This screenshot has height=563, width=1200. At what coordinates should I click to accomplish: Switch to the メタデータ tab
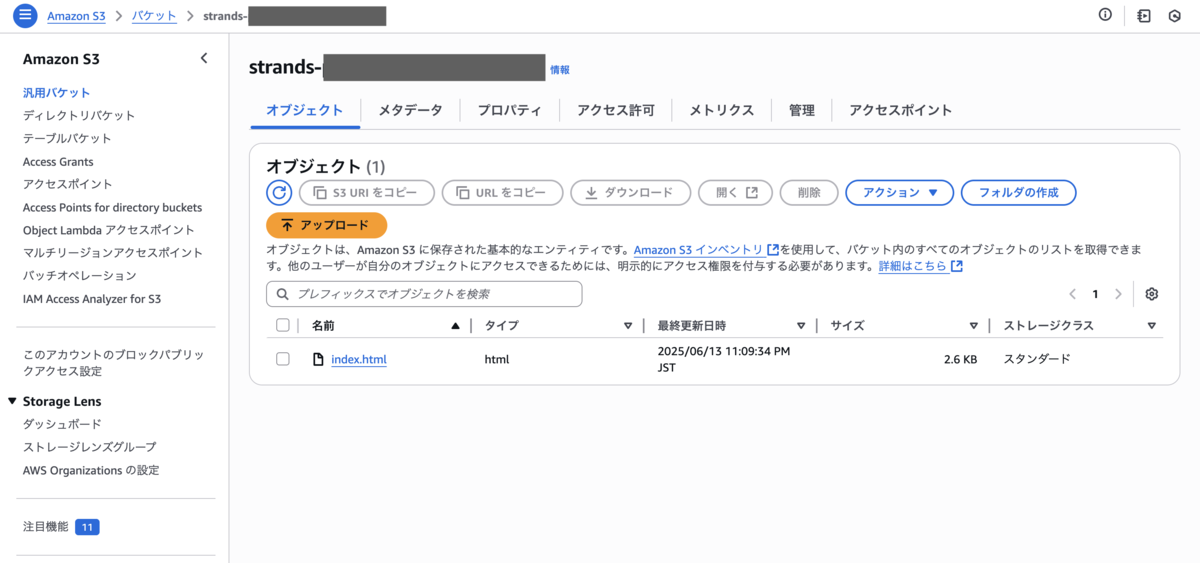(410, 110)
